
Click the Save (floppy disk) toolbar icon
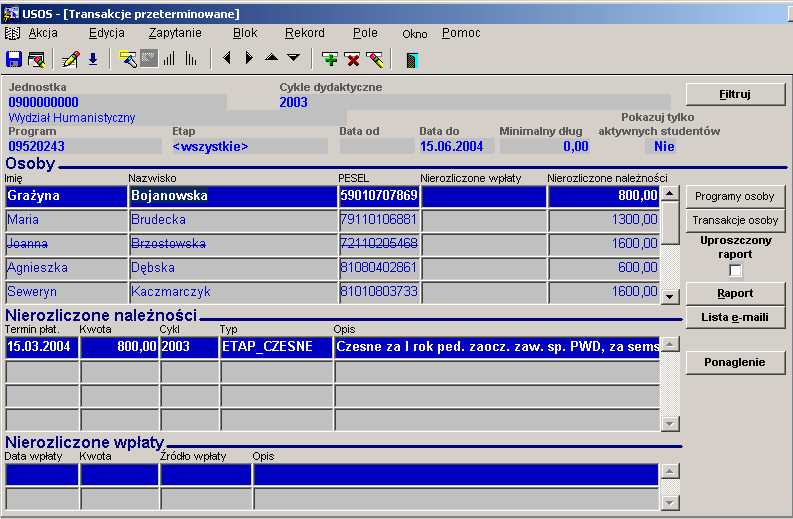click(14, 59)
